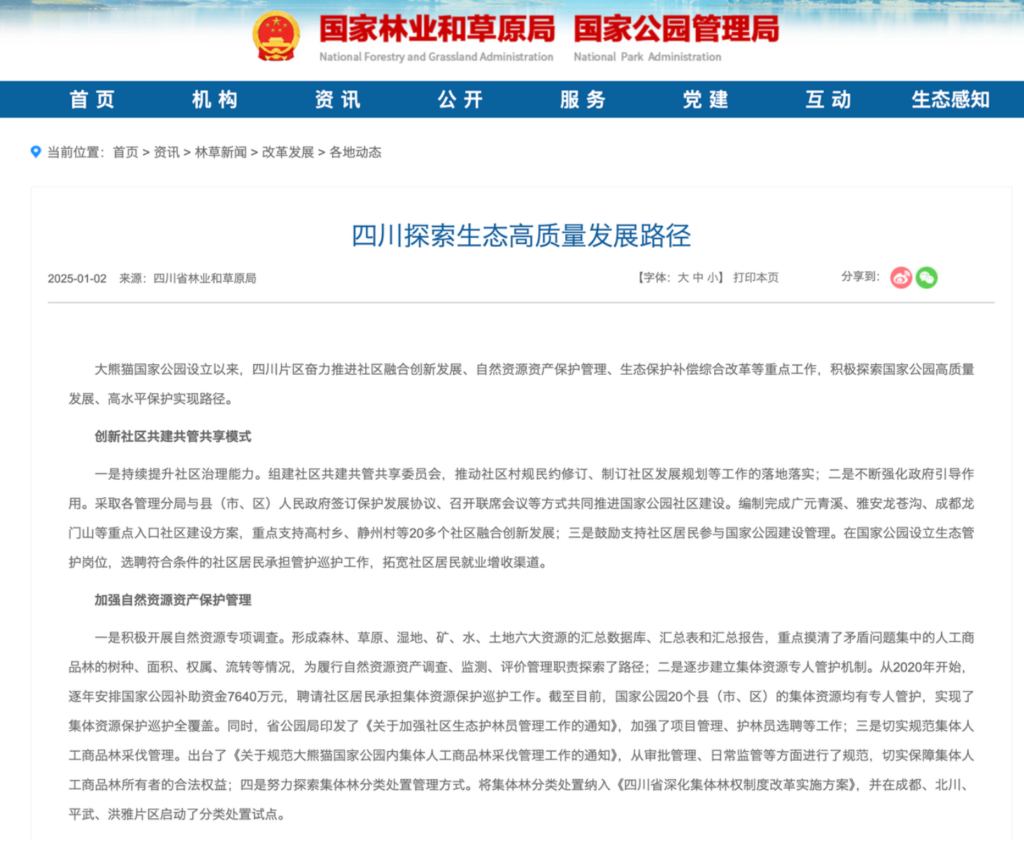Screen dimensions: 1024x856
Task: Click the national emblem logo
Action: [x=276, y=38]
